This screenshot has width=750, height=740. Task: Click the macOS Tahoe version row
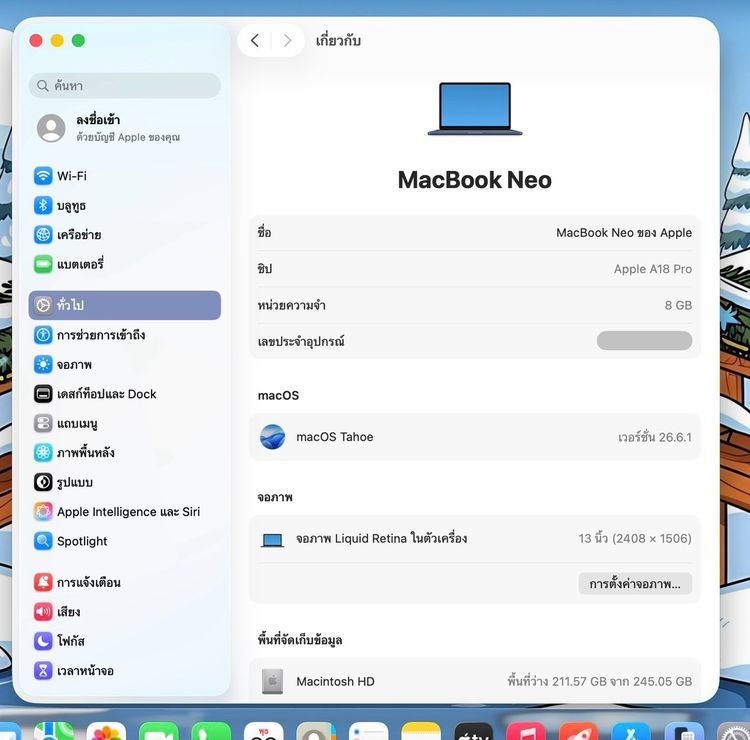click(x=474, y=437)
